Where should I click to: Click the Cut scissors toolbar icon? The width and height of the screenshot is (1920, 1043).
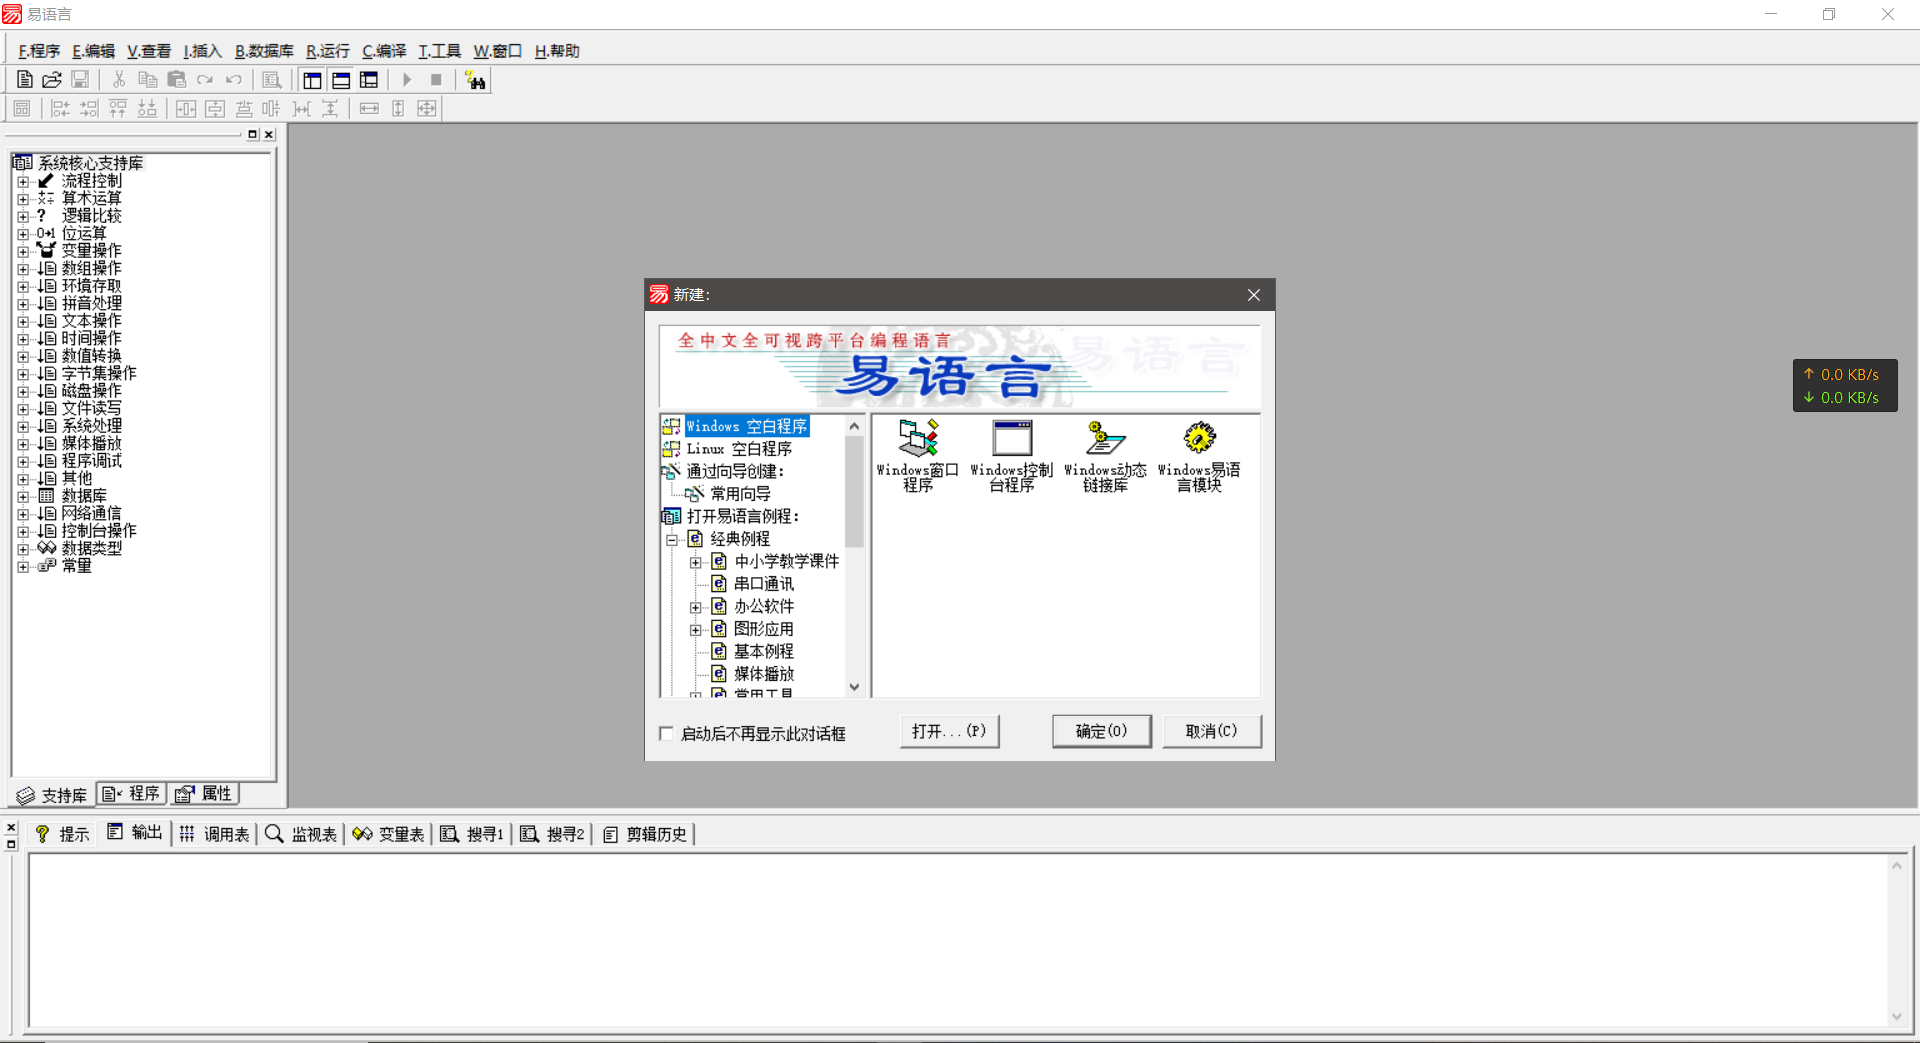point(119,80)
